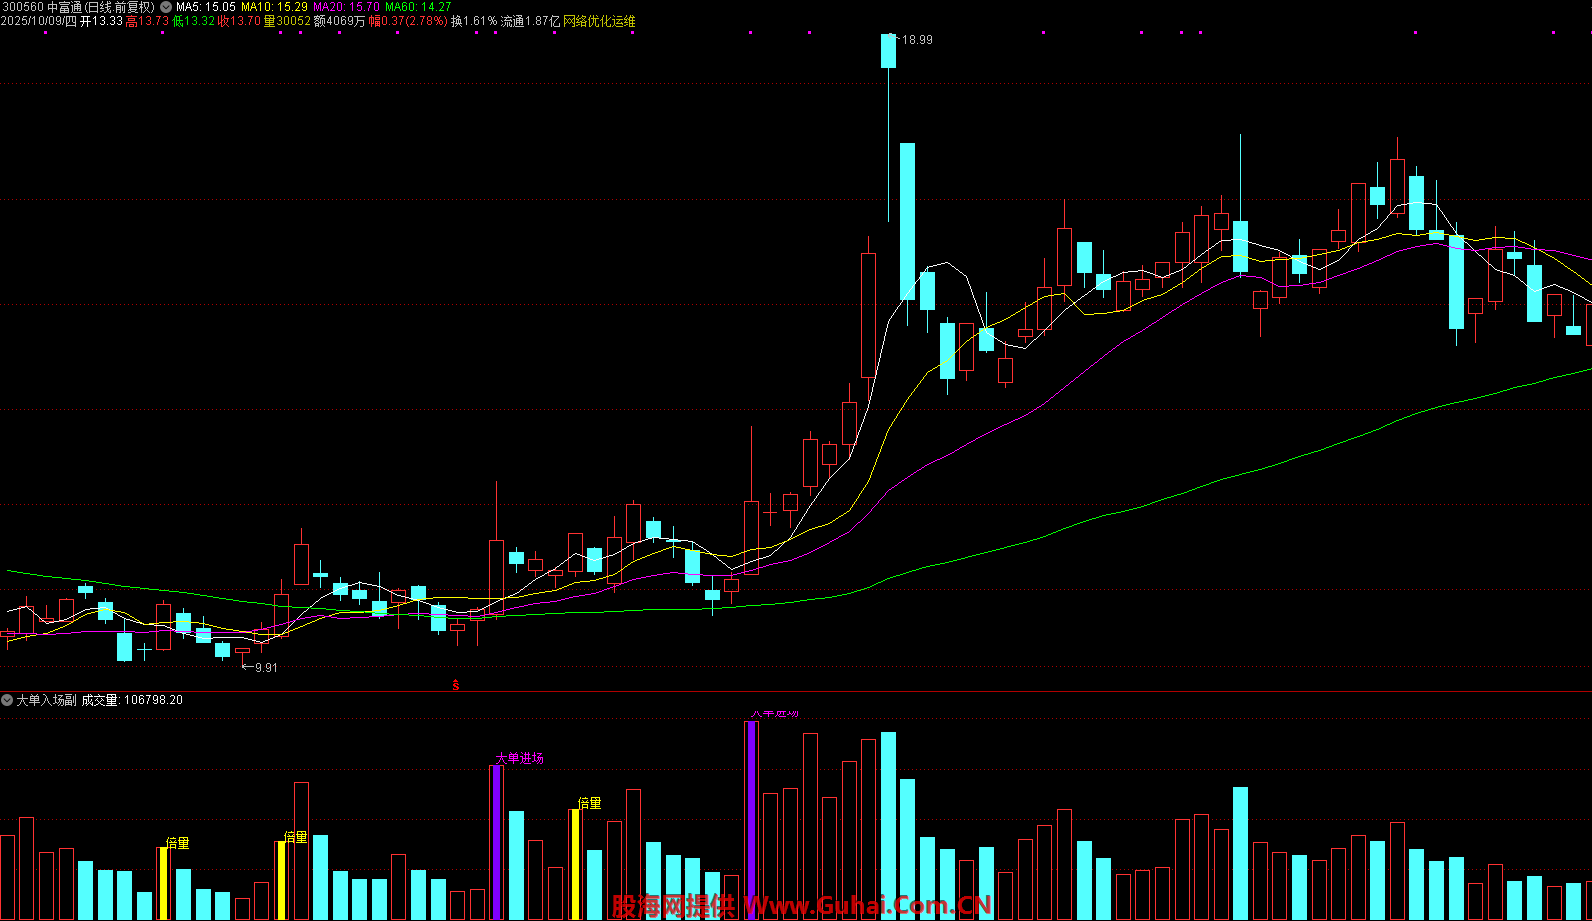Select the MA5 moving average label
The image size is (1592, 921).
tap(206, 7)
